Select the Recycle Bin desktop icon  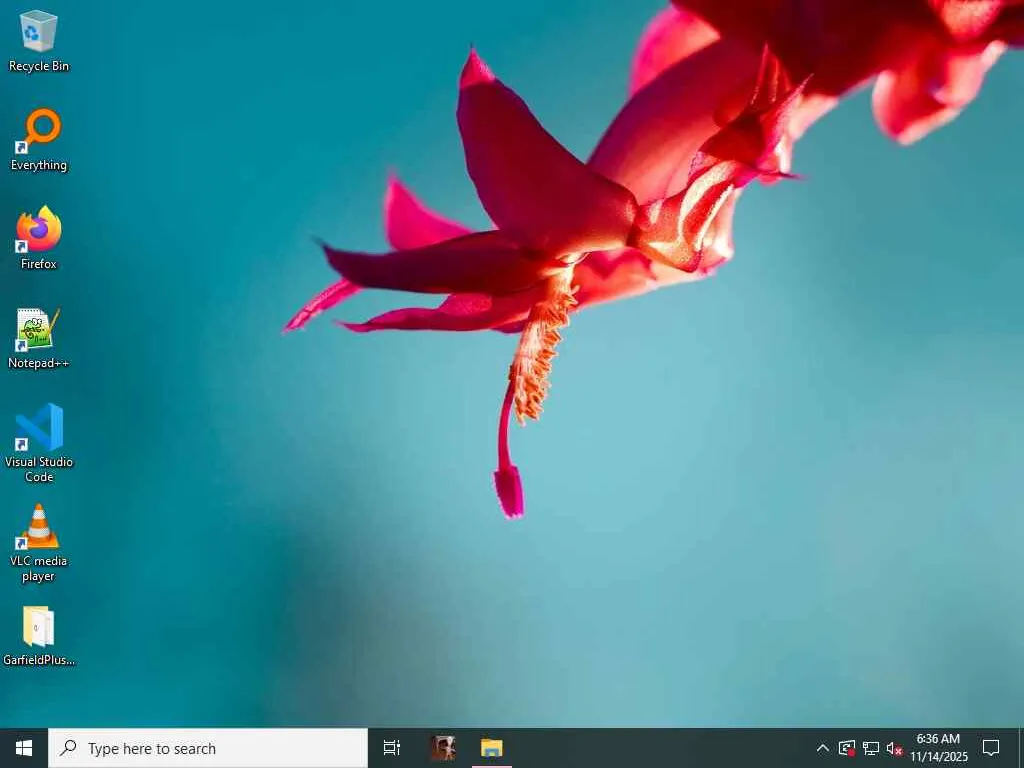pos(39,41)
